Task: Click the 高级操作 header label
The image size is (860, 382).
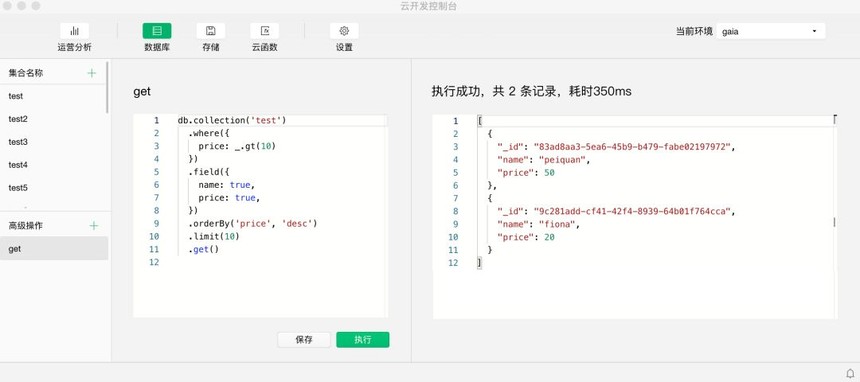Action: coord(26,226)
